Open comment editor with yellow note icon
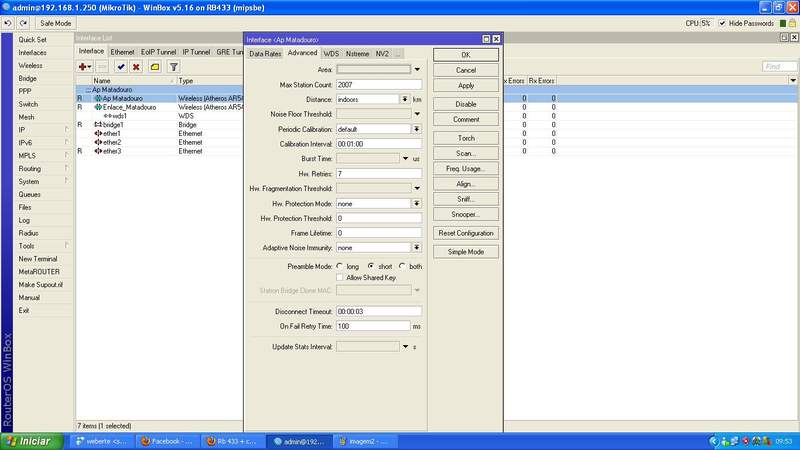 155,67
